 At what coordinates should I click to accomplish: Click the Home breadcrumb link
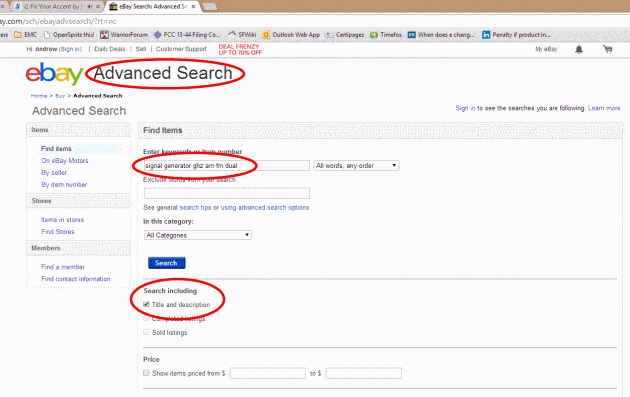pos(39,96)
